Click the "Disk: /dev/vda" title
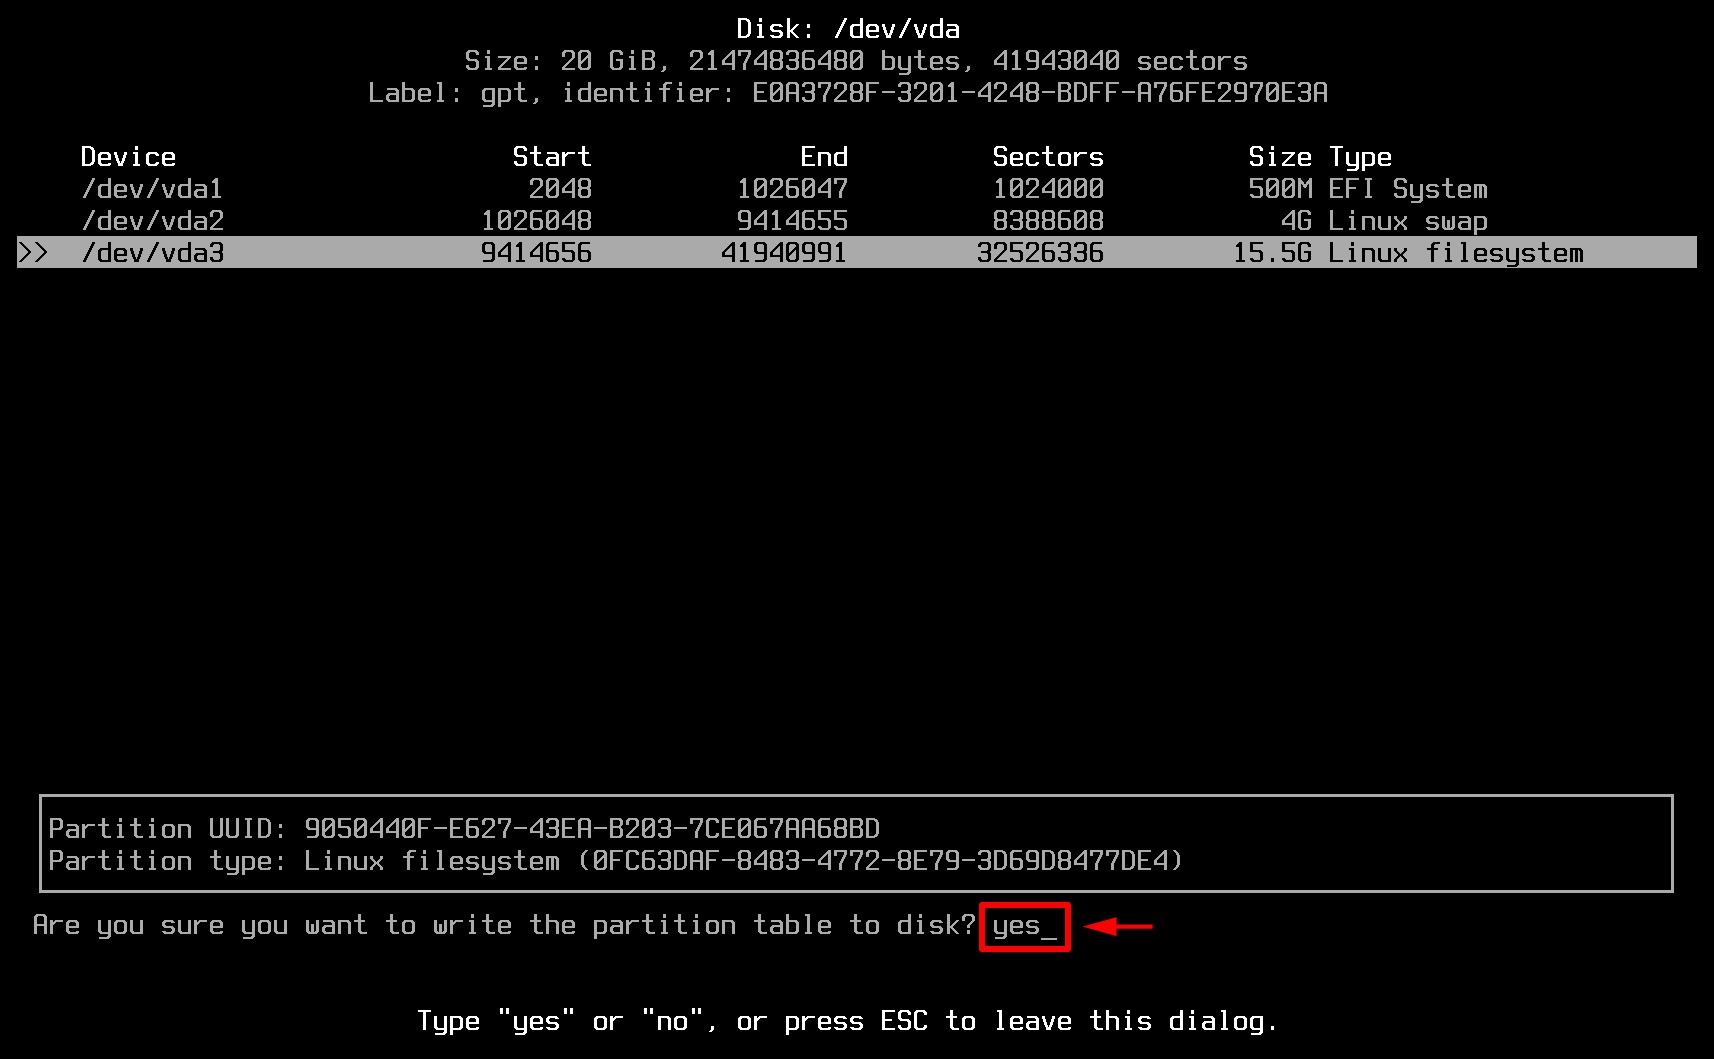The width and height of the screenshot is (1714, 1059). click(x=848, y=29)
